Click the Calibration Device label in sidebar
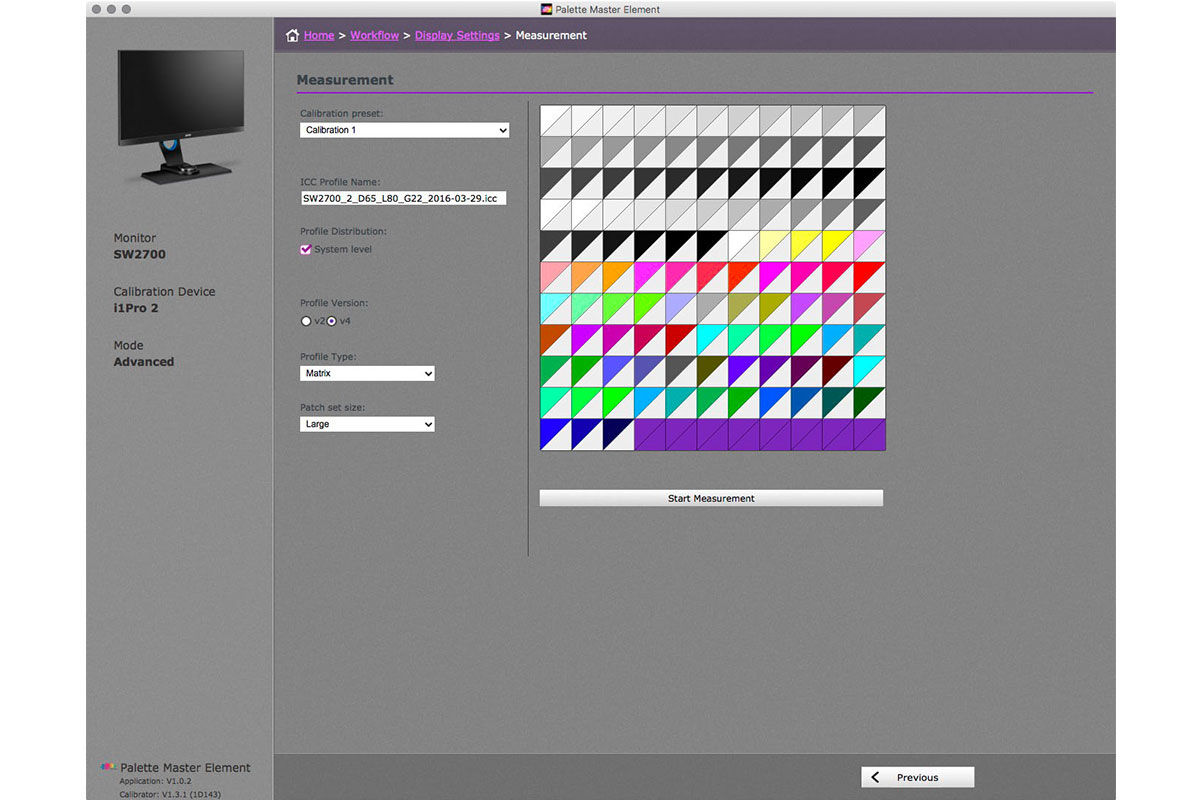The width and height of the screenshot is (1200, 800). (x=164, y=292)
